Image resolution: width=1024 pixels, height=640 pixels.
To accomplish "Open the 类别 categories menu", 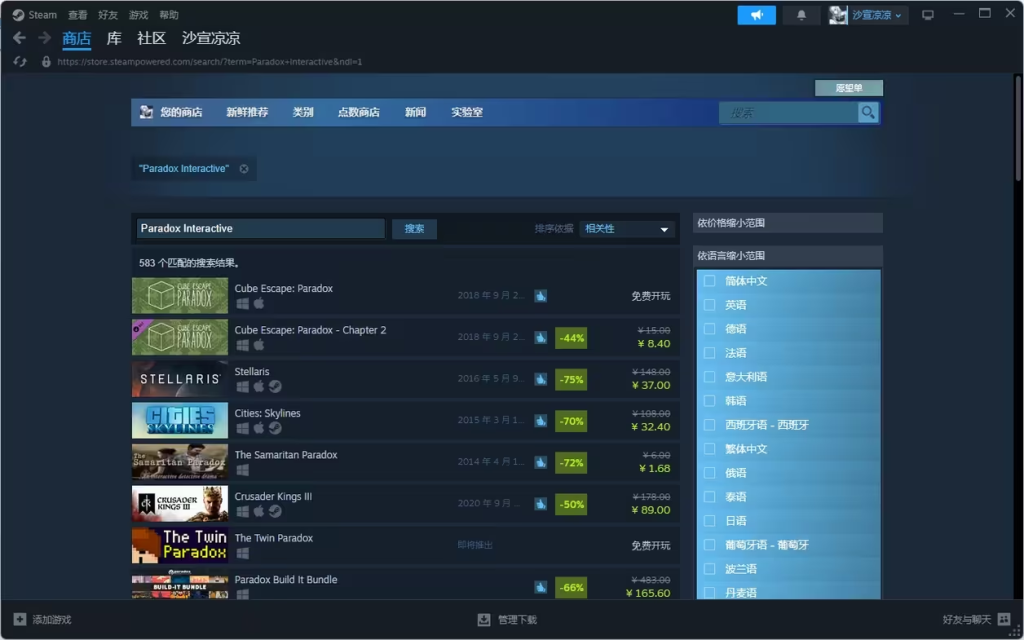I will (x=303, y=112).
